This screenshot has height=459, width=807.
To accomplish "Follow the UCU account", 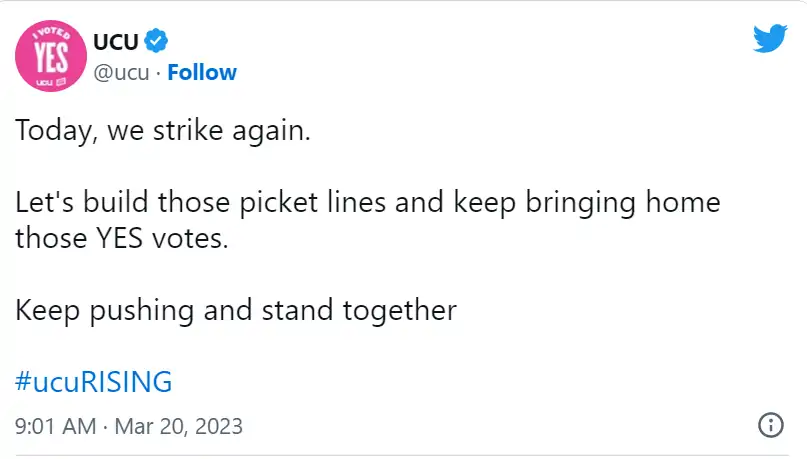I will tap(202, 73).
